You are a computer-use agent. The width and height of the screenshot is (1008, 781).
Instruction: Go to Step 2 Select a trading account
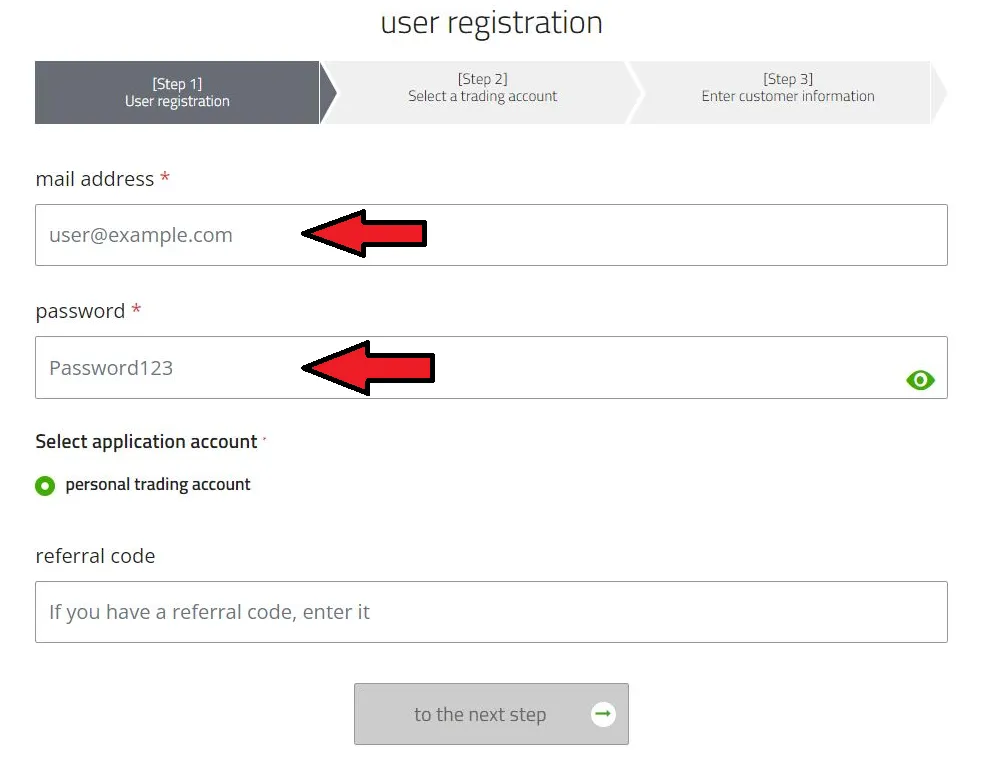tap(482, 93)
